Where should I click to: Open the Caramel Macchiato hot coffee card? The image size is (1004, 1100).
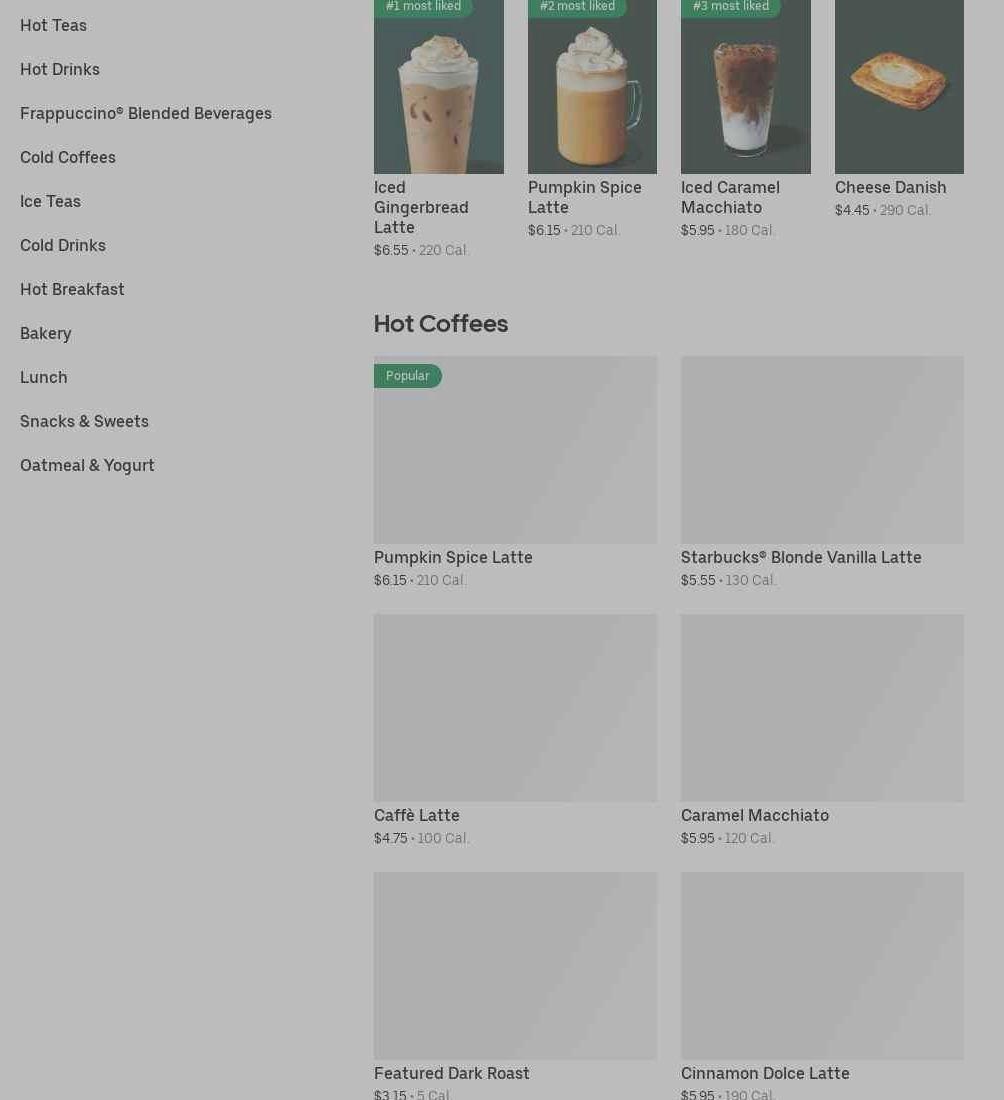pos(822,730)
